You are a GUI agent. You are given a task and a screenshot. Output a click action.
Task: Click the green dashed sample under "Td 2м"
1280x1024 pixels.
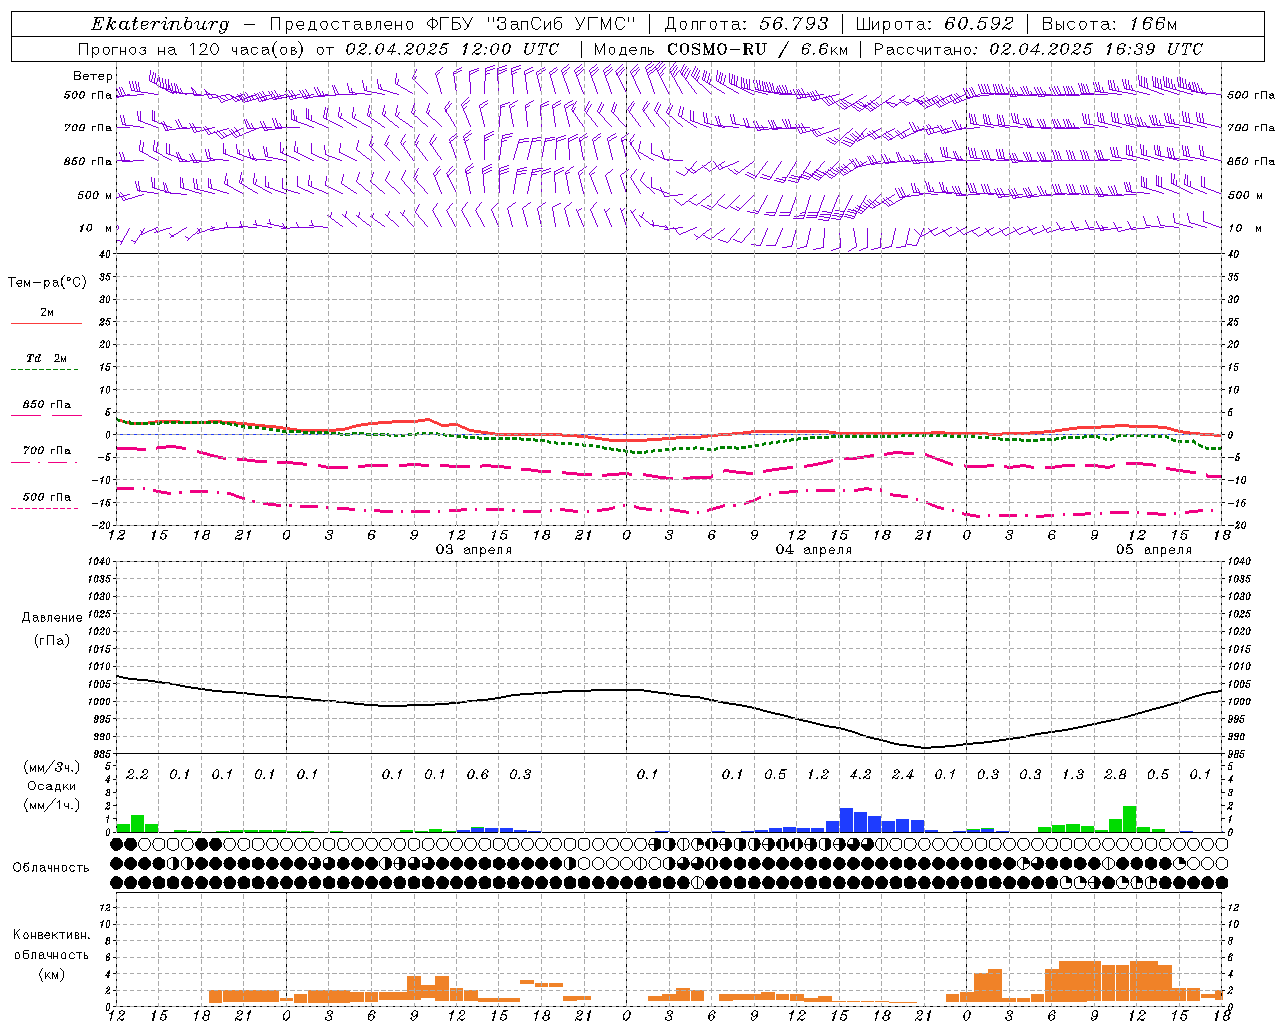point(44,370)
